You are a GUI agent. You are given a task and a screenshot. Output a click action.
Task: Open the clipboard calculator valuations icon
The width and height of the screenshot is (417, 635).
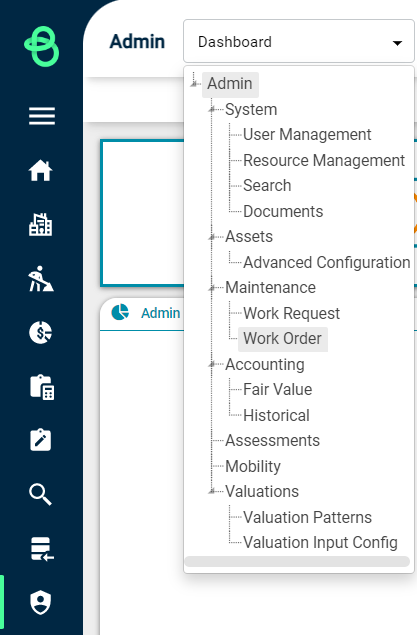(42, 387)
